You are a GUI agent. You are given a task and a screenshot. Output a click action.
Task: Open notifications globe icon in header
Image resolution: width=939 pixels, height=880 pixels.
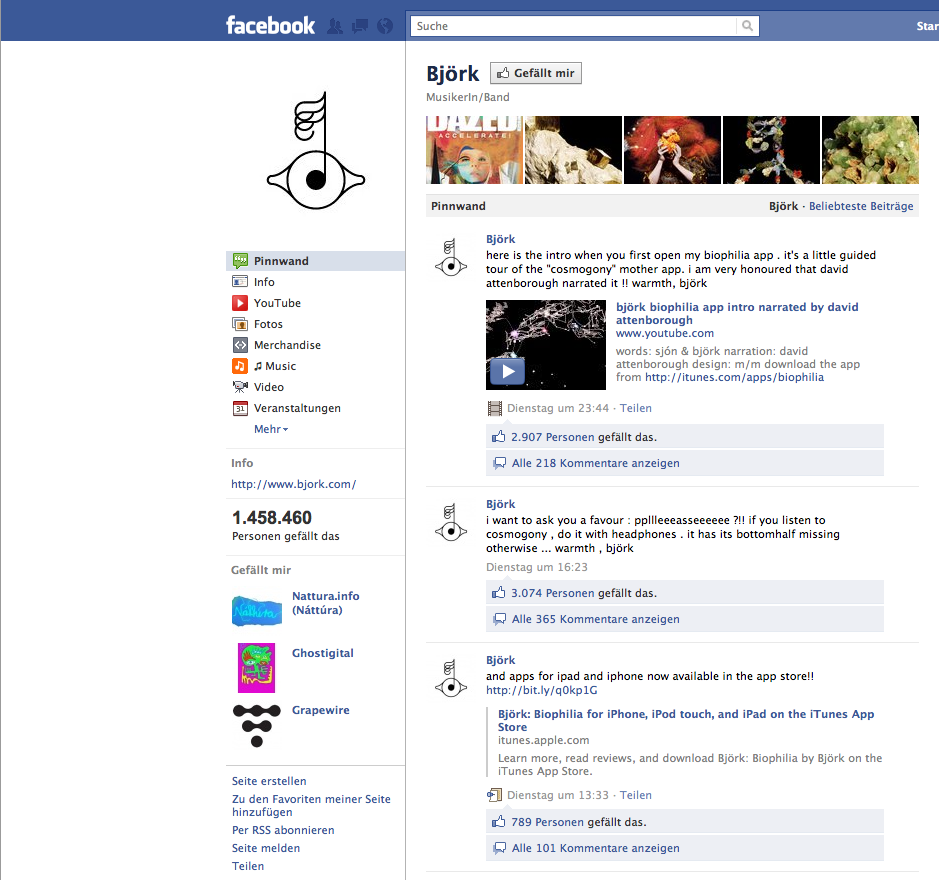(385, 26)
